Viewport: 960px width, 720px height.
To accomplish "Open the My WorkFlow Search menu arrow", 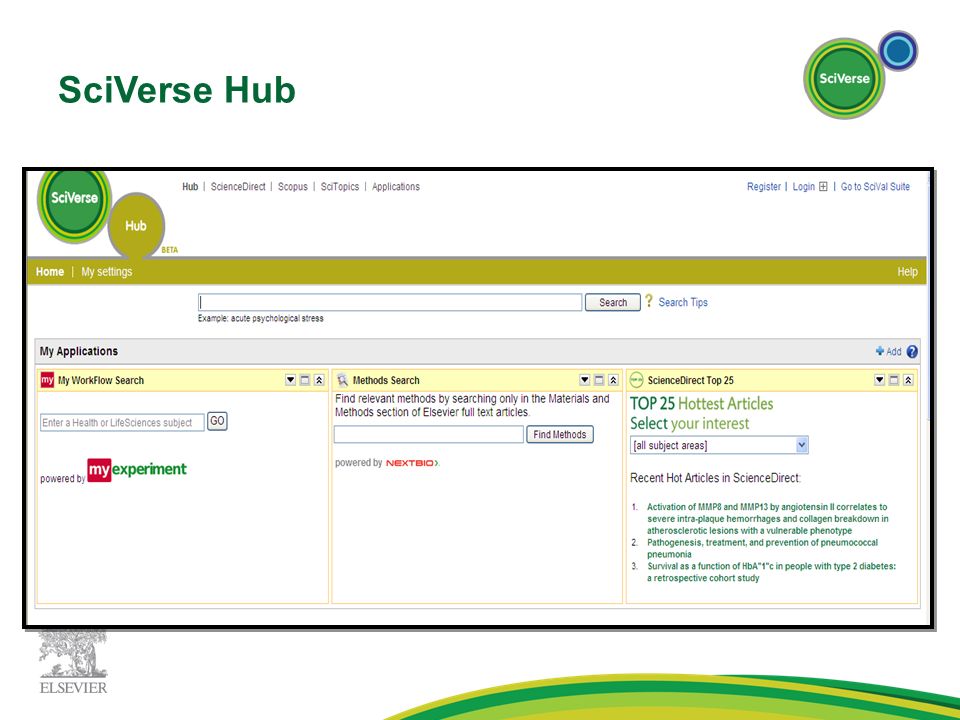I will (290, 380).
